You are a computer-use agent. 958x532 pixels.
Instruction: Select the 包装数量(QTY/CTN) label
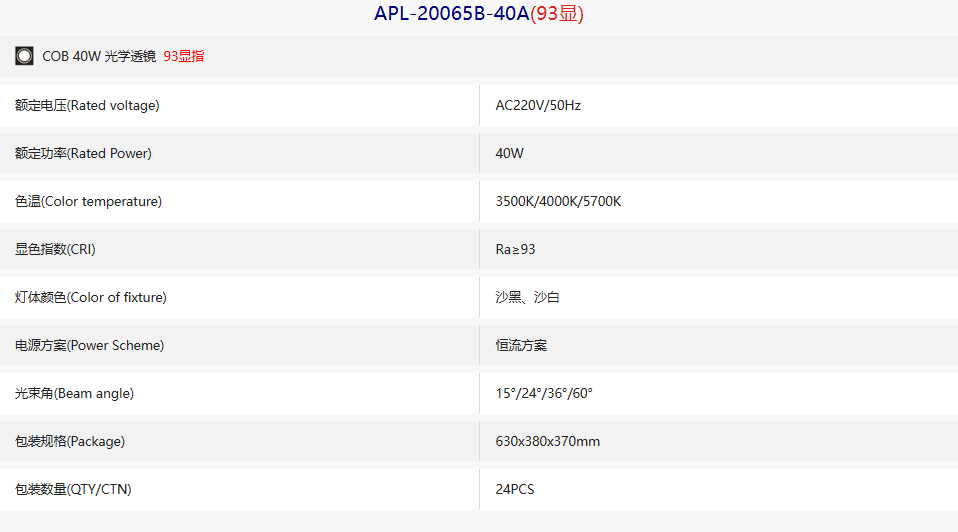point(73,489)
